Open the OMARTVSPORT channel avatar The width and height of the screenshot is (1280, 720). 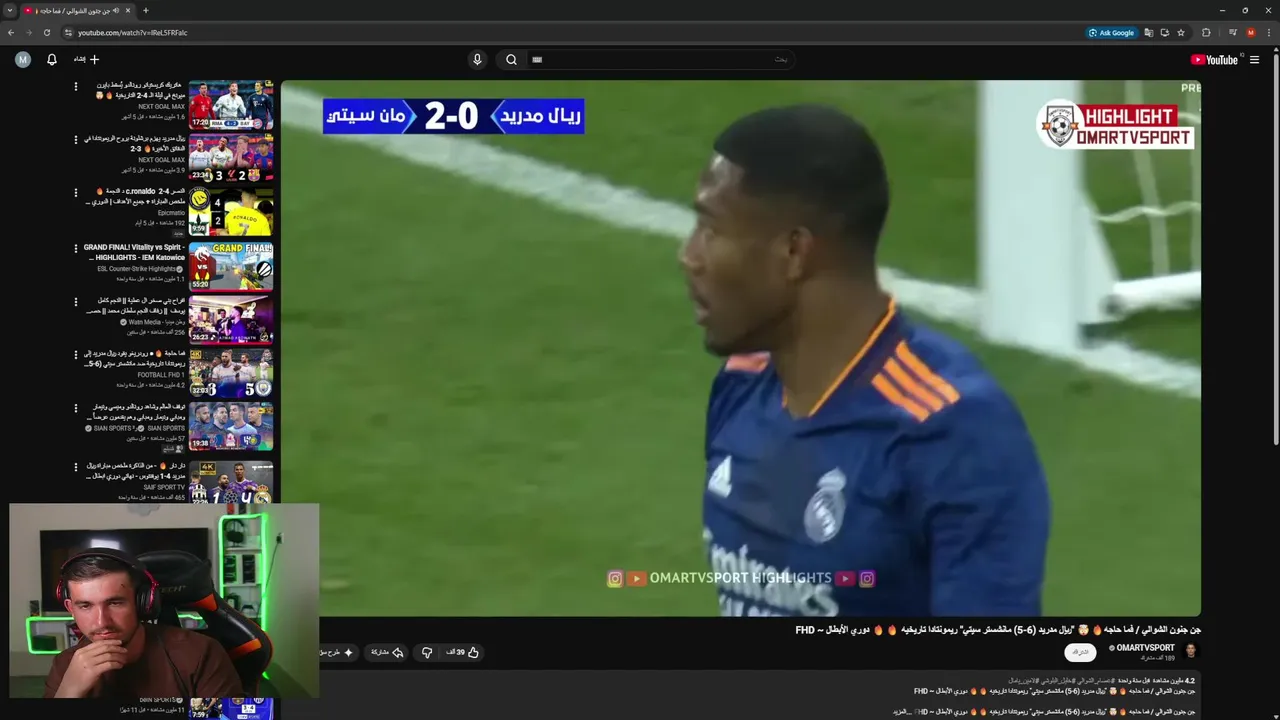coord(1190,651)
